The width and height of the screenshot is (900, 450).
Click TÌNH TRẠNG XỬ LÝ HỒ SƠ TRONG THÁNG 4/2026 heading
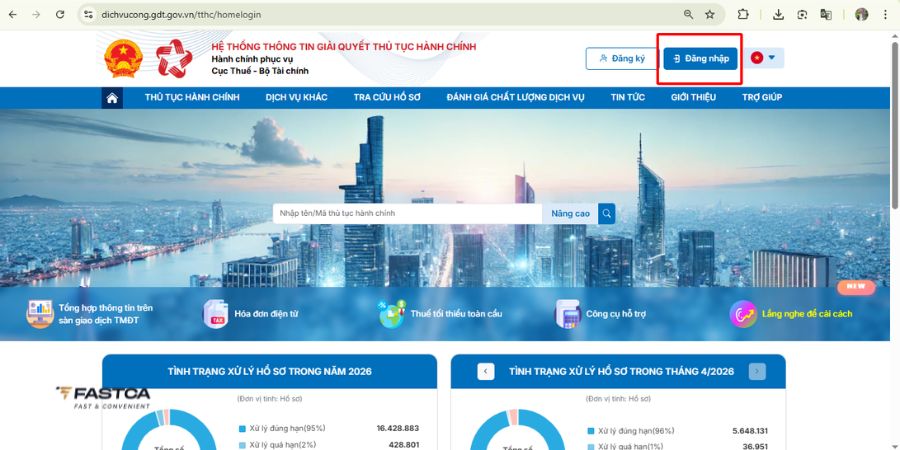click(x=622, y=371)
